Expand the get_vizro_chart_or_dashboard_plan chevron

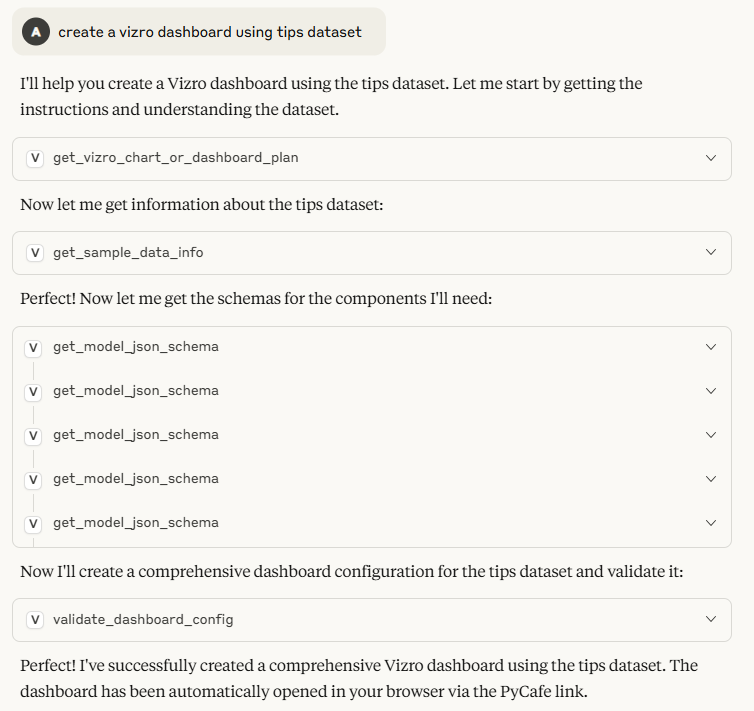point(711,158)
